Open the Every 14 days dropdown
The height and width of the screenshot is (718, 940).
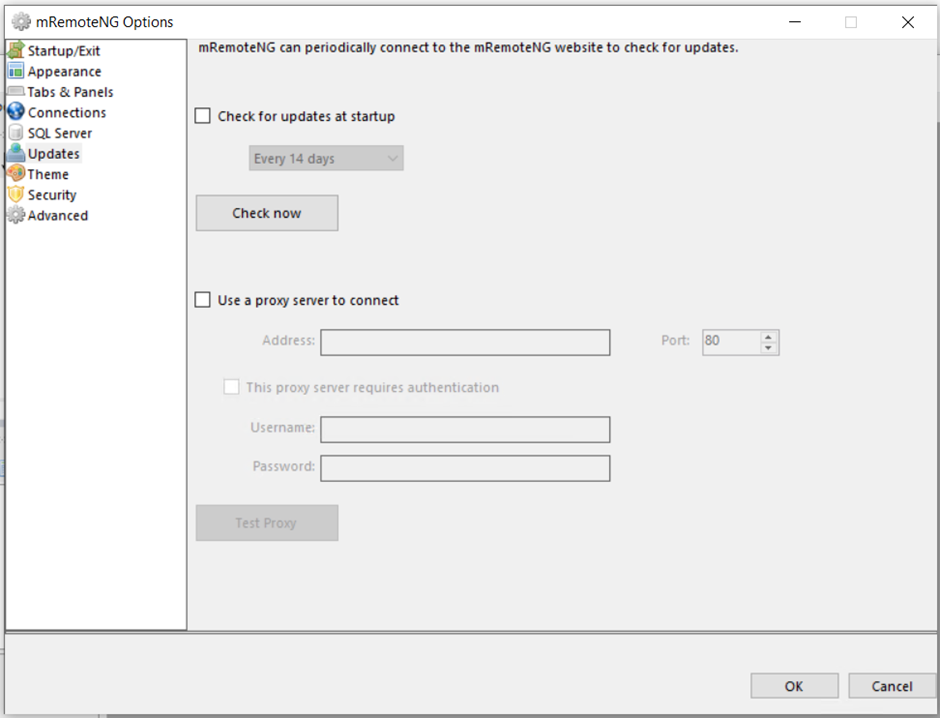[326, 158]
